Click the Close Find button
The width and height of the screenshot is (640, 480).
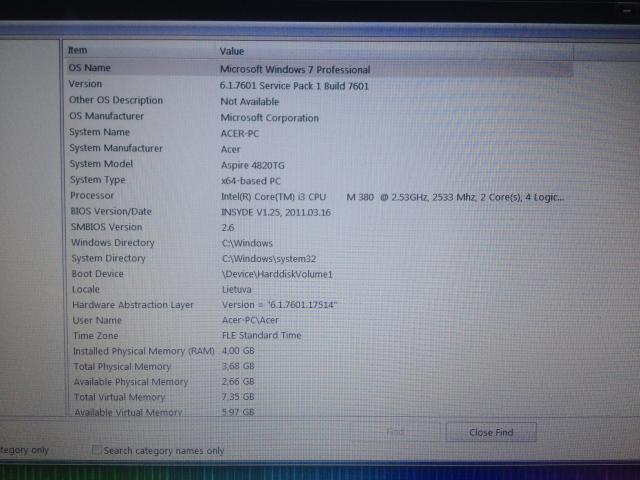coord(491,432)
